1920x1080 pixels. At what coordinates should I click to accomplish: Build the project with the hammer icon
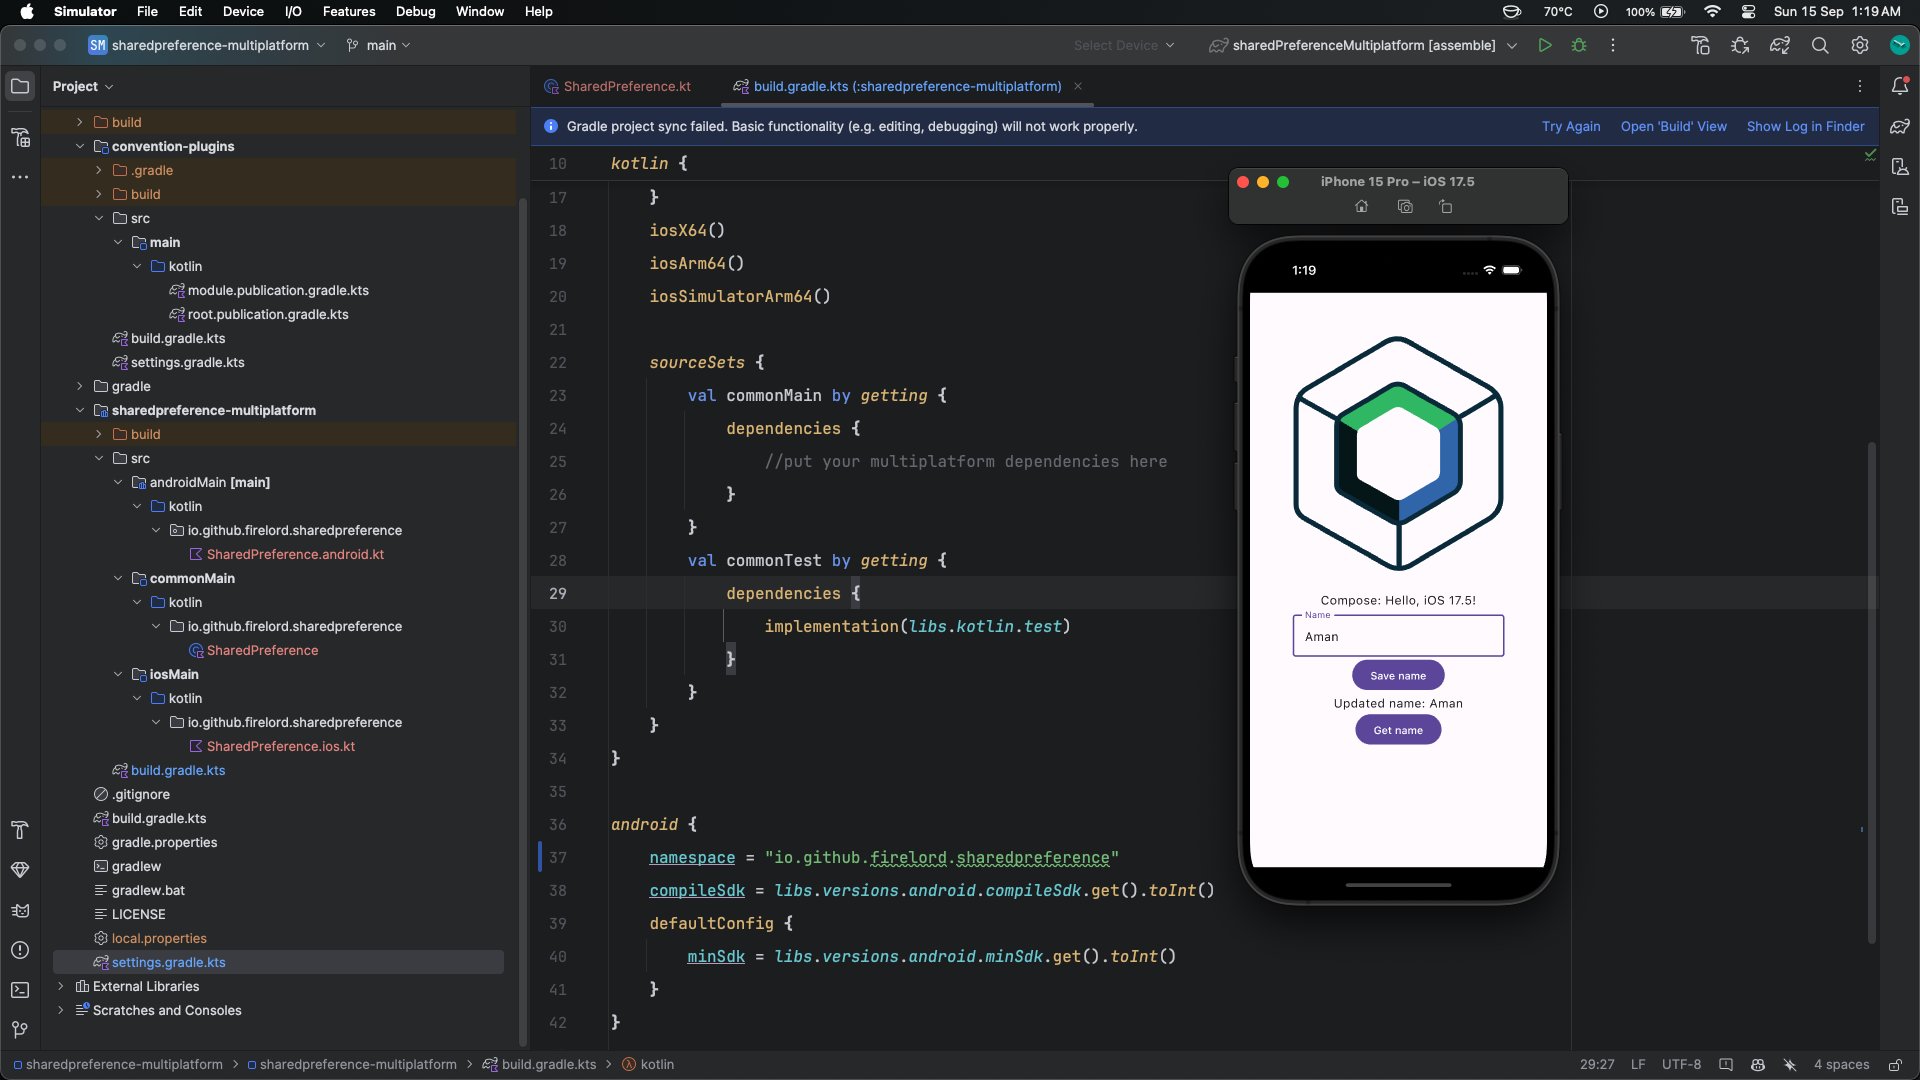coord(1701,45)
